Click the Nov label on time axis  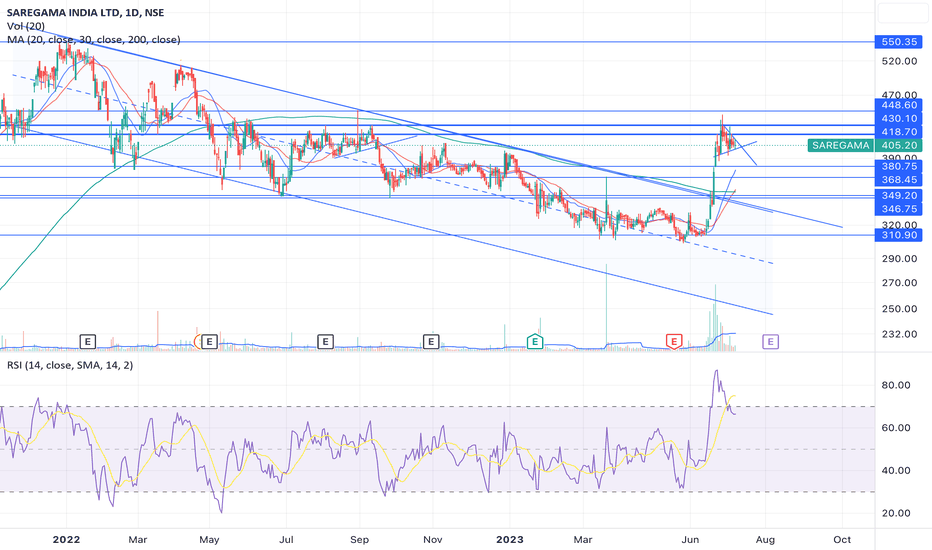(433, 540)
